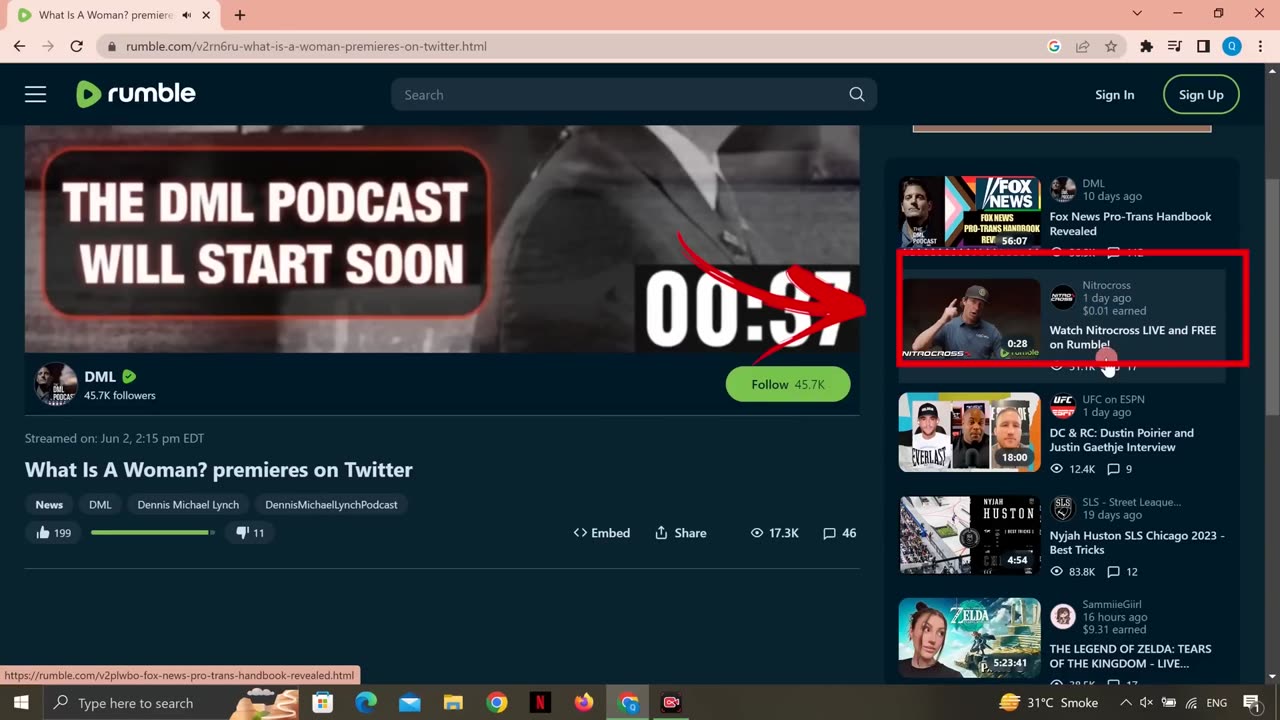Open DC & RC Dustin Poirier title
The image size is (1280, 720).
(x=1121, y=440)
